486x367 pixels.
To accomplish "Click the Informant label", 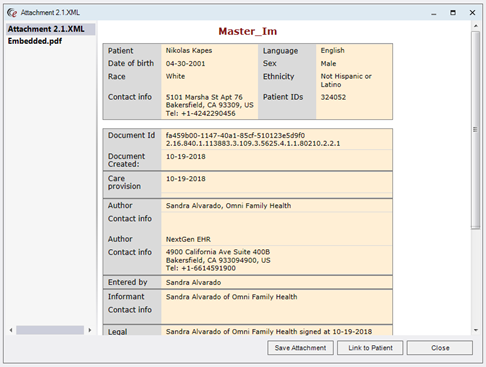I will [x=126, y=296].
